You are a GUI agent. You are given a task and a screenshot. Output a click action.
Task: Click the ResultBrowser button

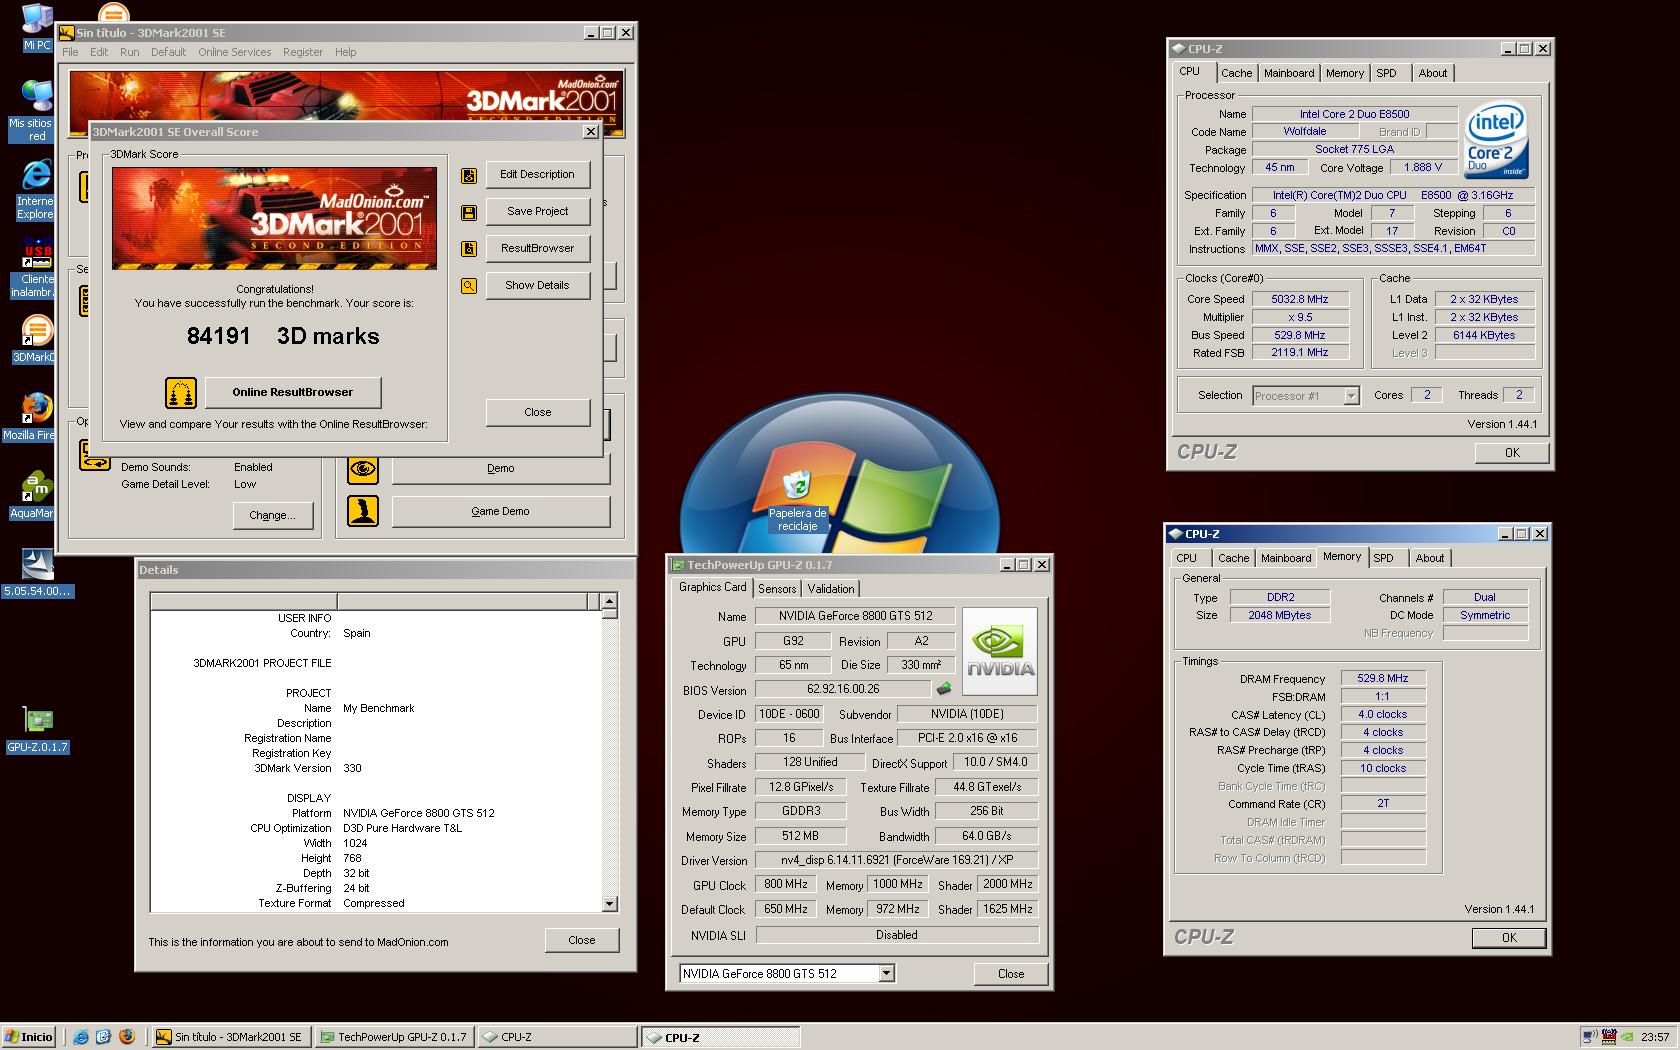point(538,249)
